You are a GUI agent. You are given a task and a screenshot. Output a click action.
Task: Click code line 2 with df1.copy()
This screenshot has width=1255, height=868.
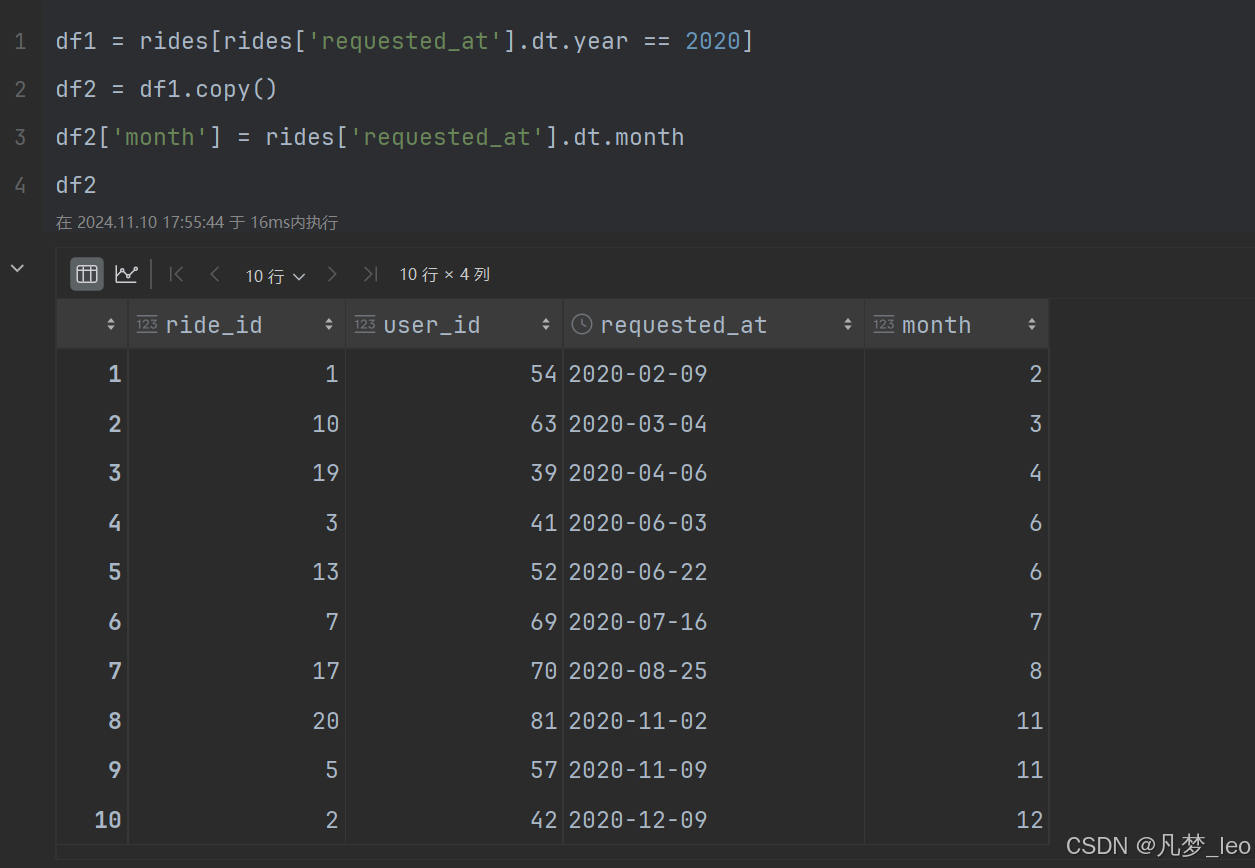pos(167,89)
